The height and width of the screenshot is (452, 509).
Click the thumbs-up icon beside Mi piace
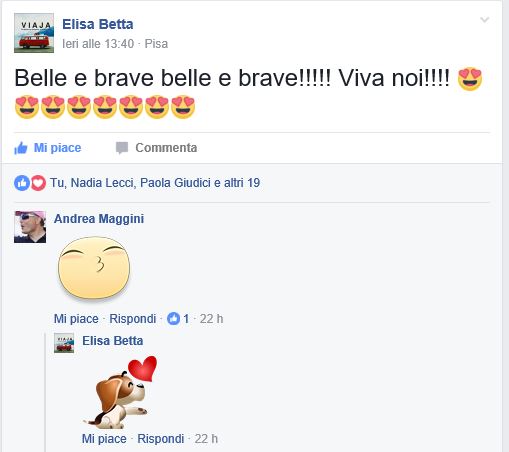pos(21,148)
